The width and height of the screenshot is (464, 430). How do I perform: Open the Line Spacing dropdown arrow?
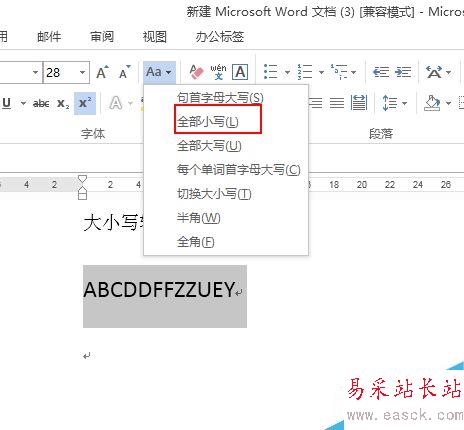pos(405,103)
